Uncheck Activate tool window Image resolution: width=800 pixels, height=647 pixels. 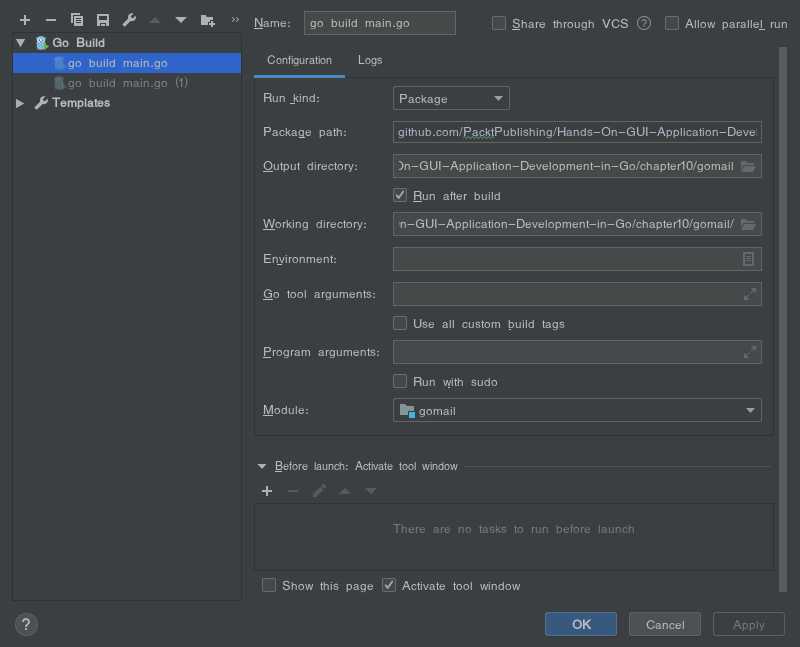389,585
